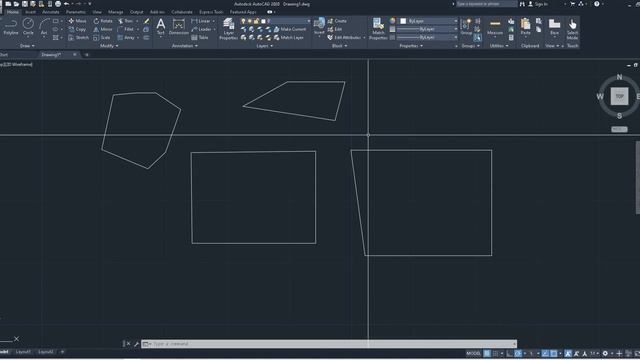Click the Paste button
The width and height of the screenshot is (640, 360).
coord(526,27)
